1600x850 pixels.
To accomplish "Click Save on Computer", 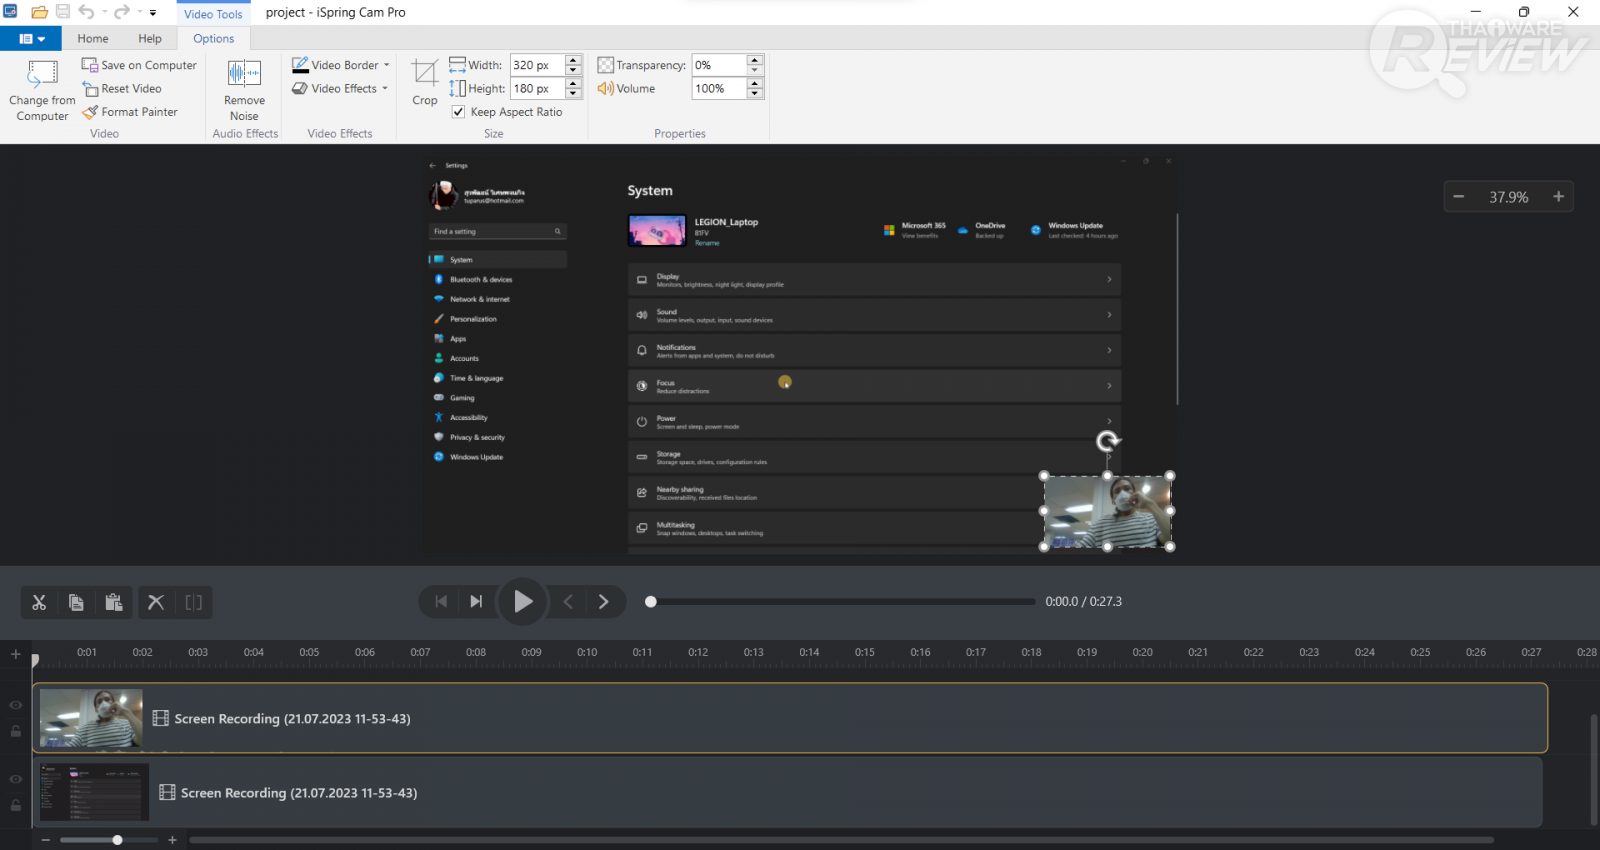I will [x=139, y=65].
